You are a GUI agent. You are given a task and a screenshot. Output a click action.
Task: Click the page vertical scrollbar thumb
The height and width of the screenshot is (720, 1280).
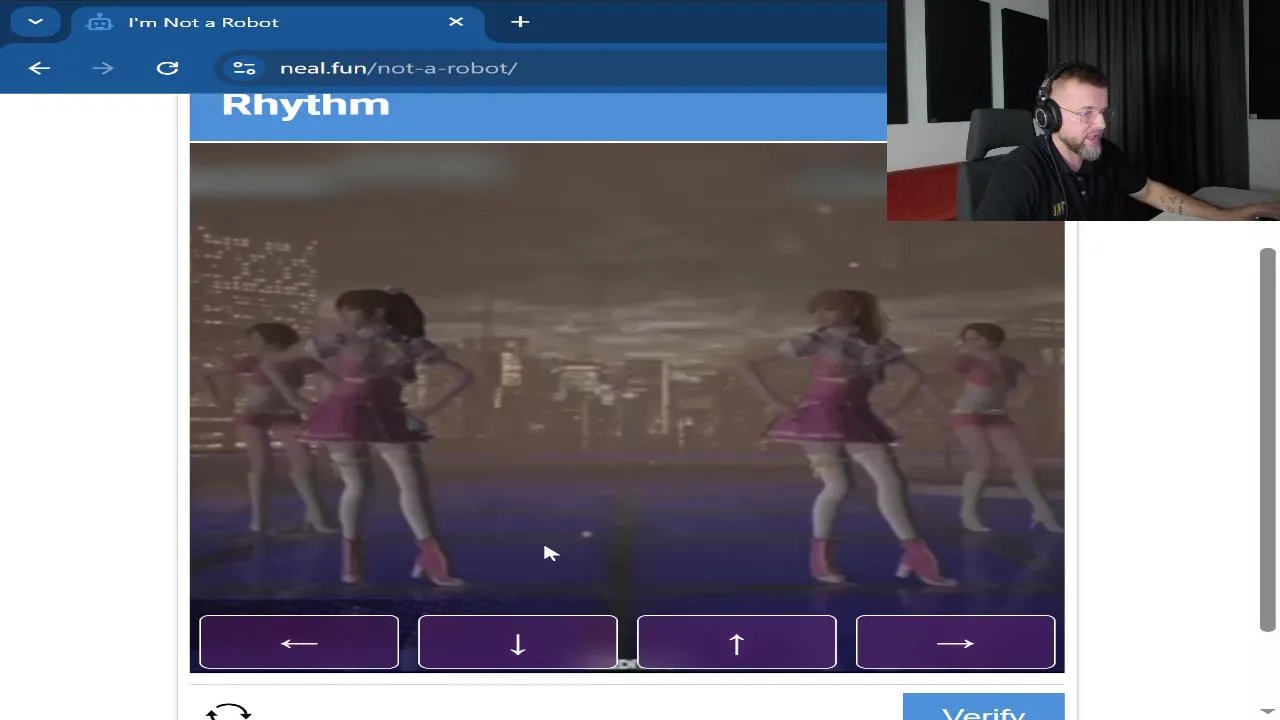pos(1268,440)
